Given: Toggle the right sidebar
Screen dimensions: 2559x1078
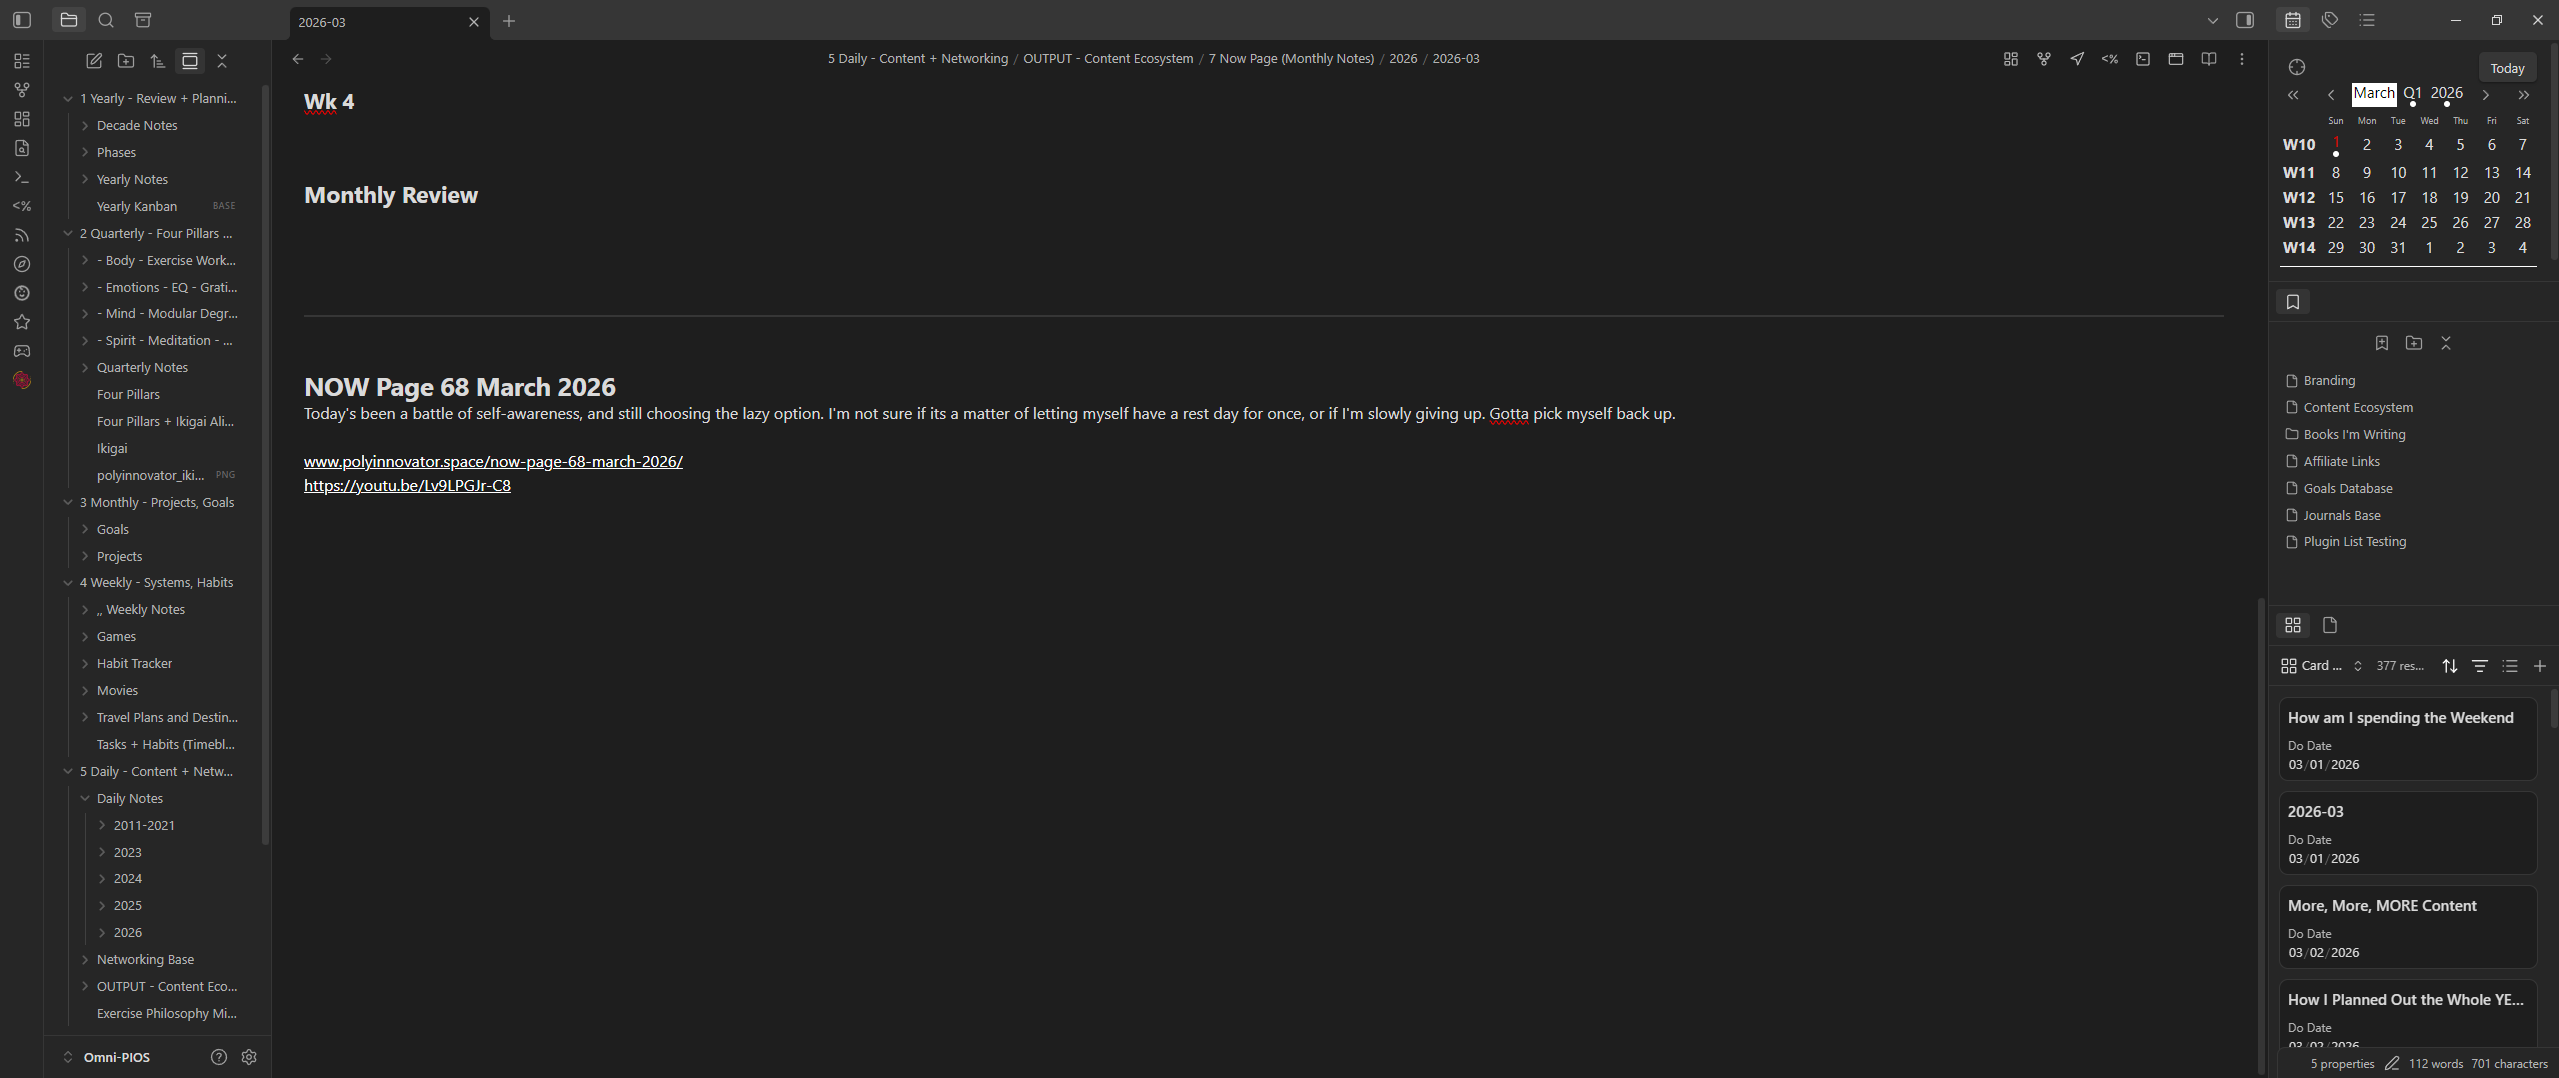Looking at the screenshot, I should pyautogui.click(x=2245, y=20).
